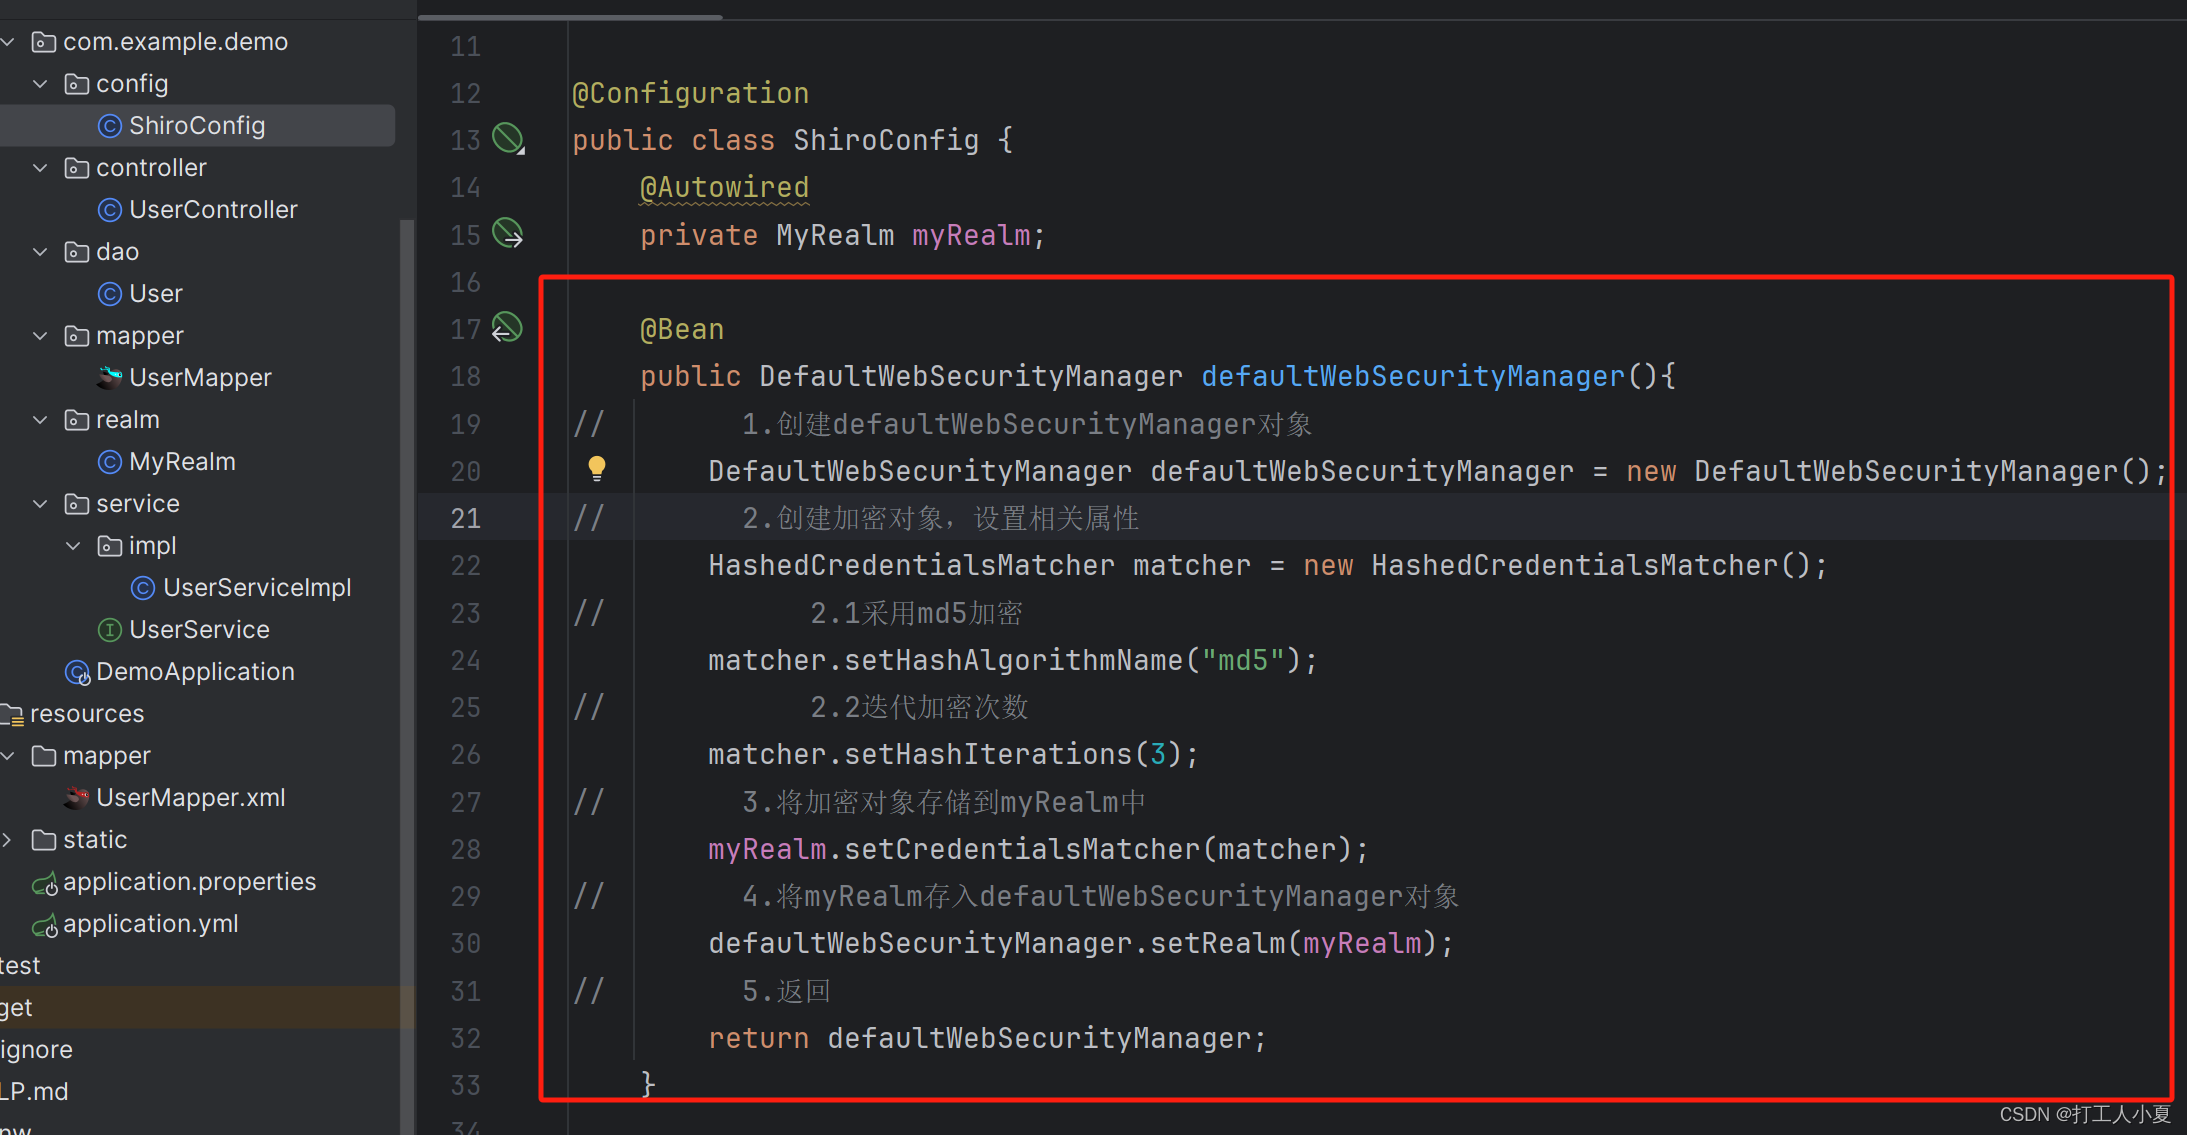Image resolution: width=2187 pixels, height=1135 pixels.
Task: Open the ShiroConfig class file
Action: (x=196, y=126)
